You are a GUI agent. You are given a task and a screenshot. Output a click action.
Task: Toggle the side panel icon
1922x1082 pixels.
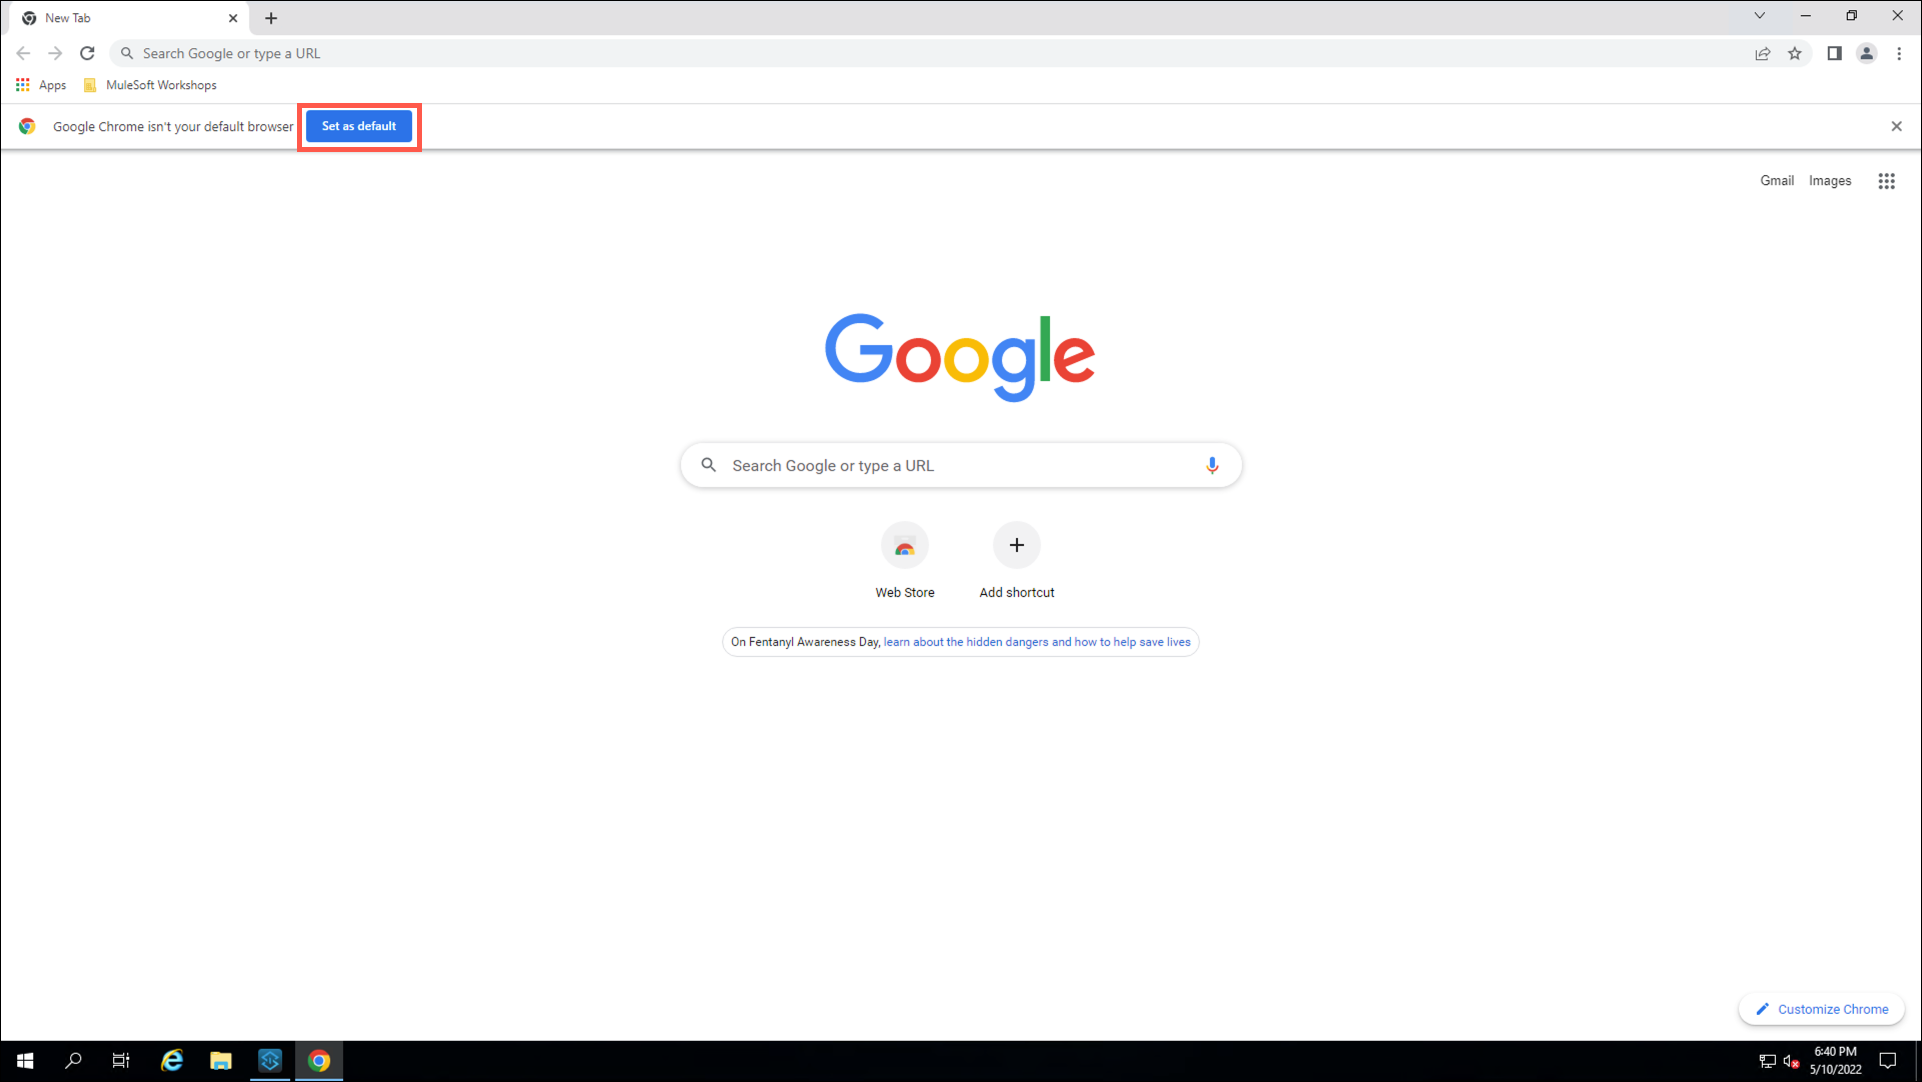point(1834,54)
